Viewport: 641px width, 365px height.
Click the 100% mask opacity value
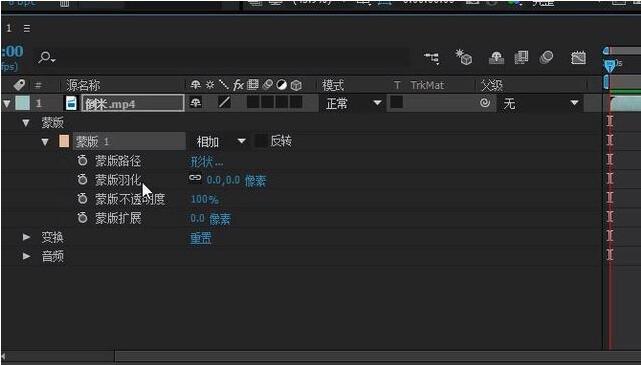click(204, 199)
